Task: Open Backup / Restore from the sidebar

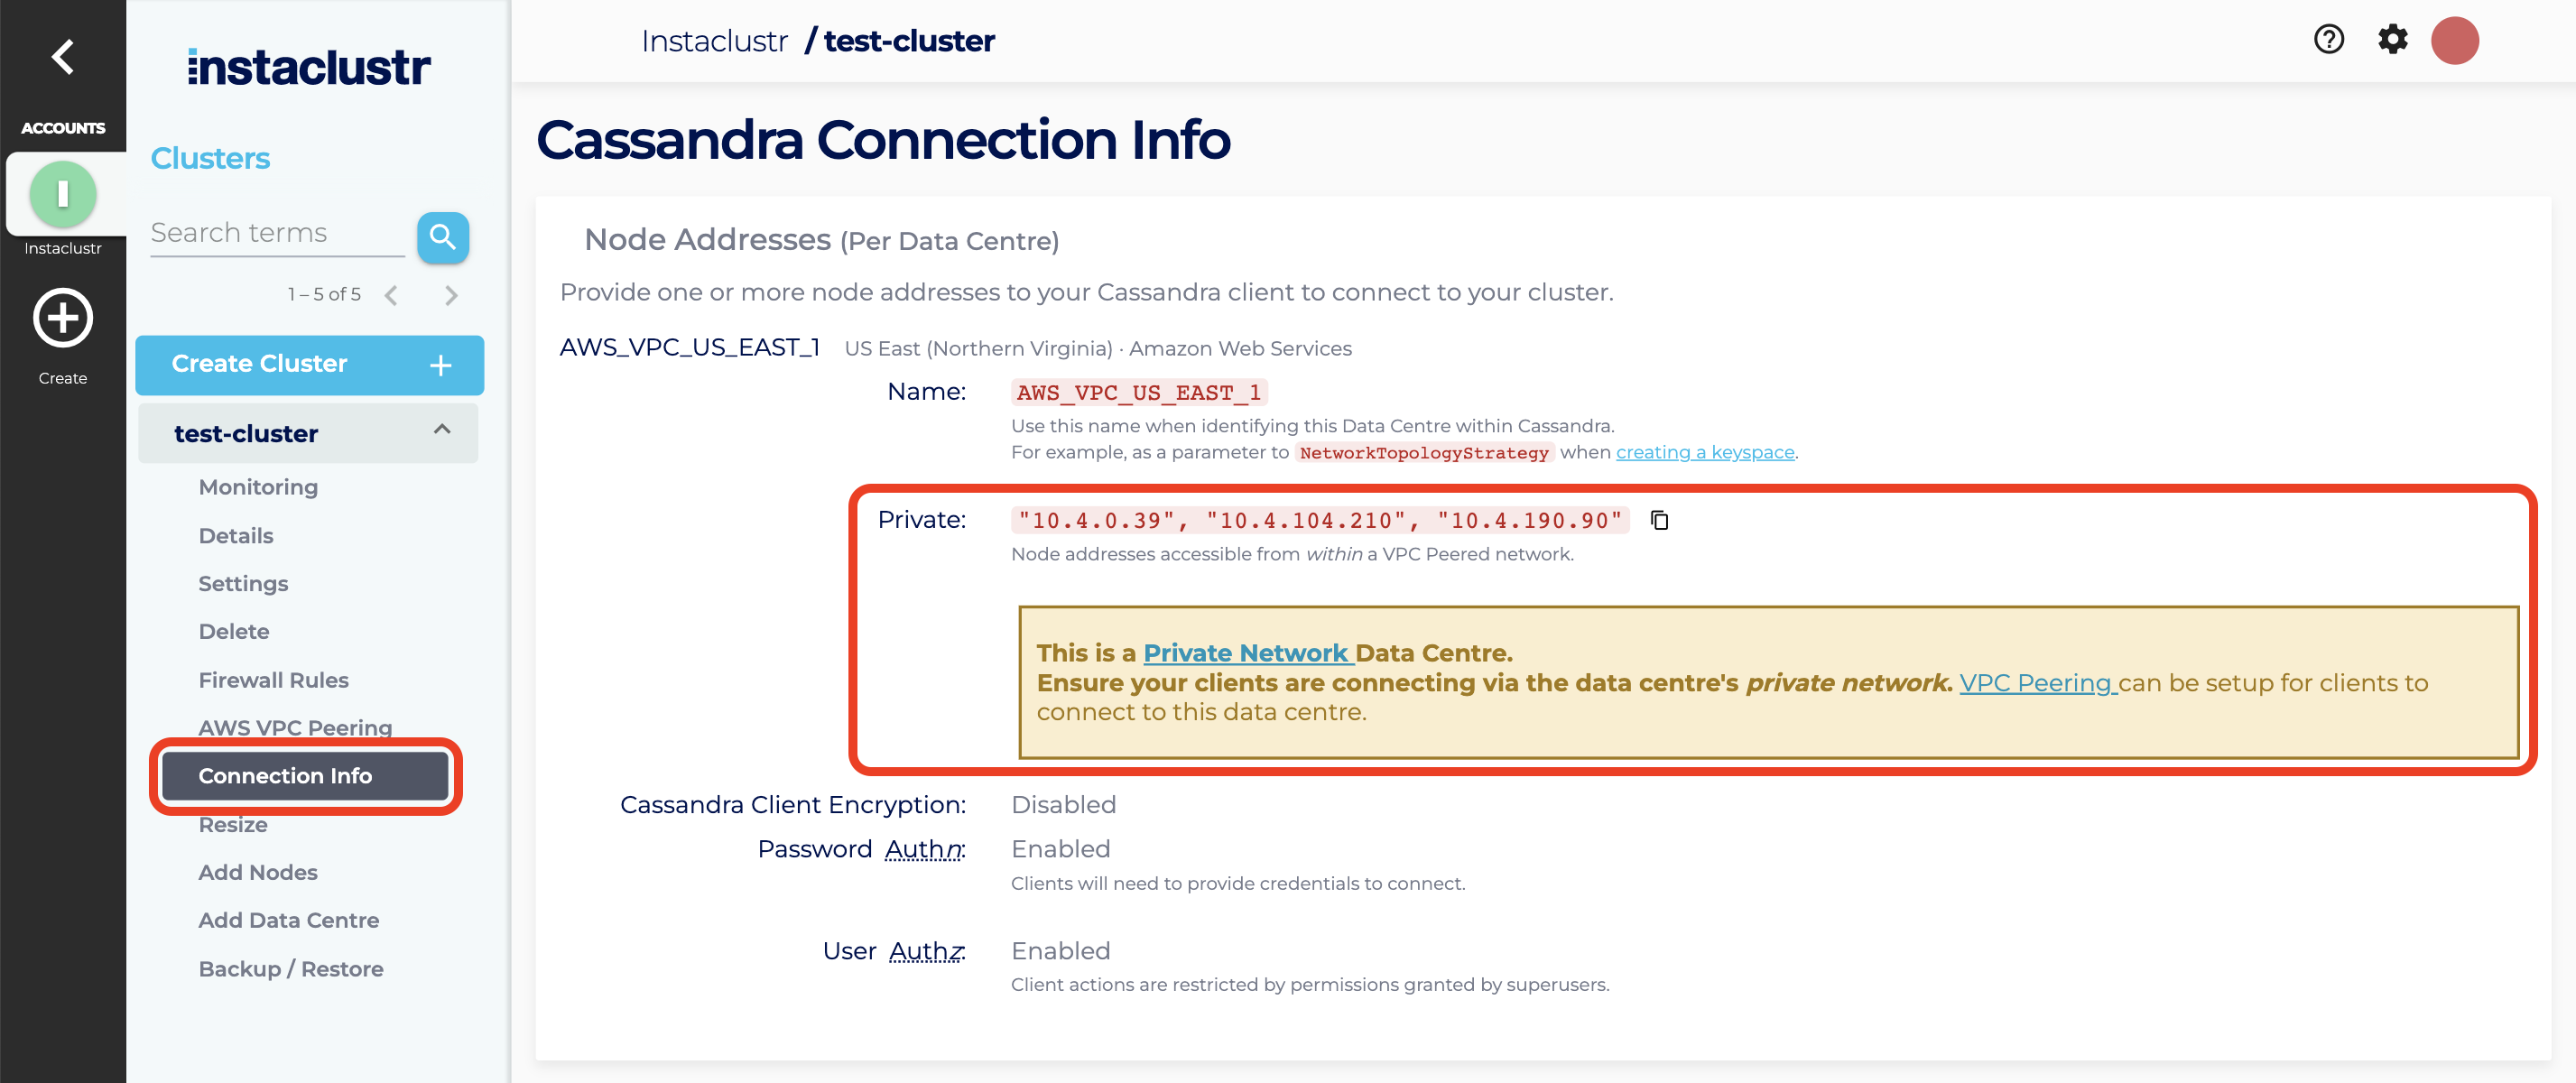Action: pyautogui.click(x=290, y=967)
